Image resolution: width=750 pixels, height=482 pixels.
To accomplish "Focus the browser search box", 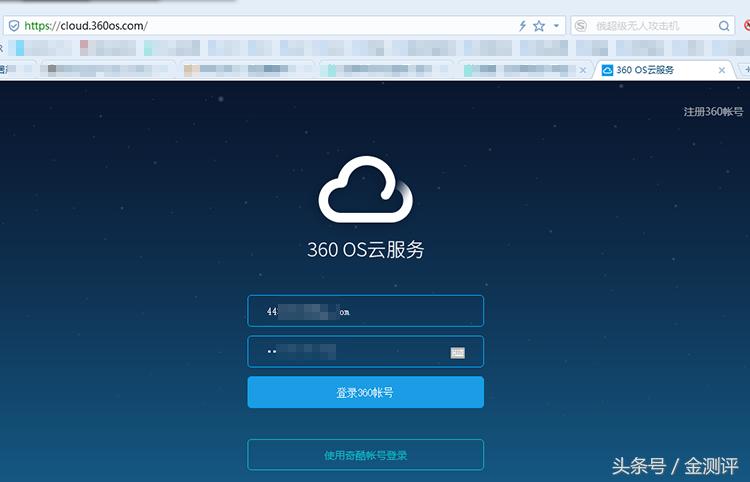I will [x=653, y=26].
